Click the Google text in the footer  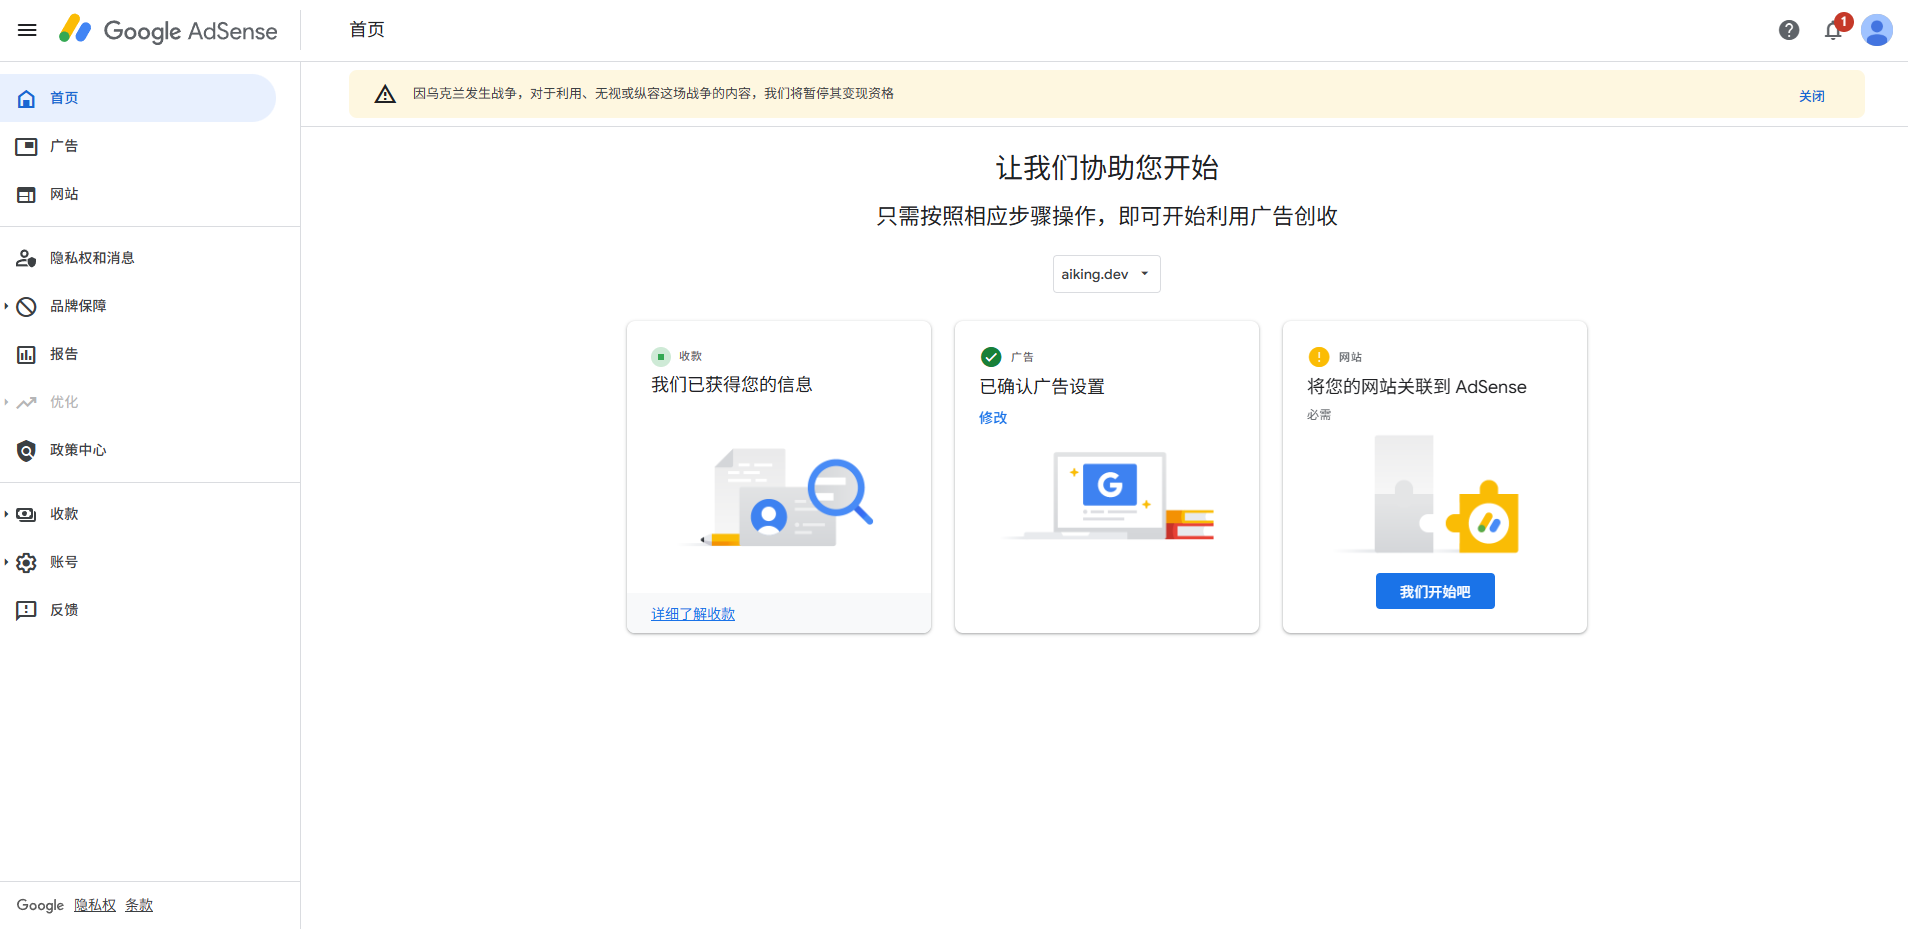pyautogui.click(x=40, y=905)
